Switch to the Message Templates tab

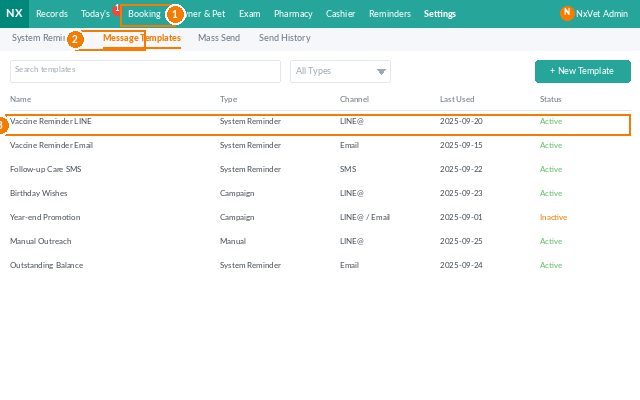[x=142, y=38]
